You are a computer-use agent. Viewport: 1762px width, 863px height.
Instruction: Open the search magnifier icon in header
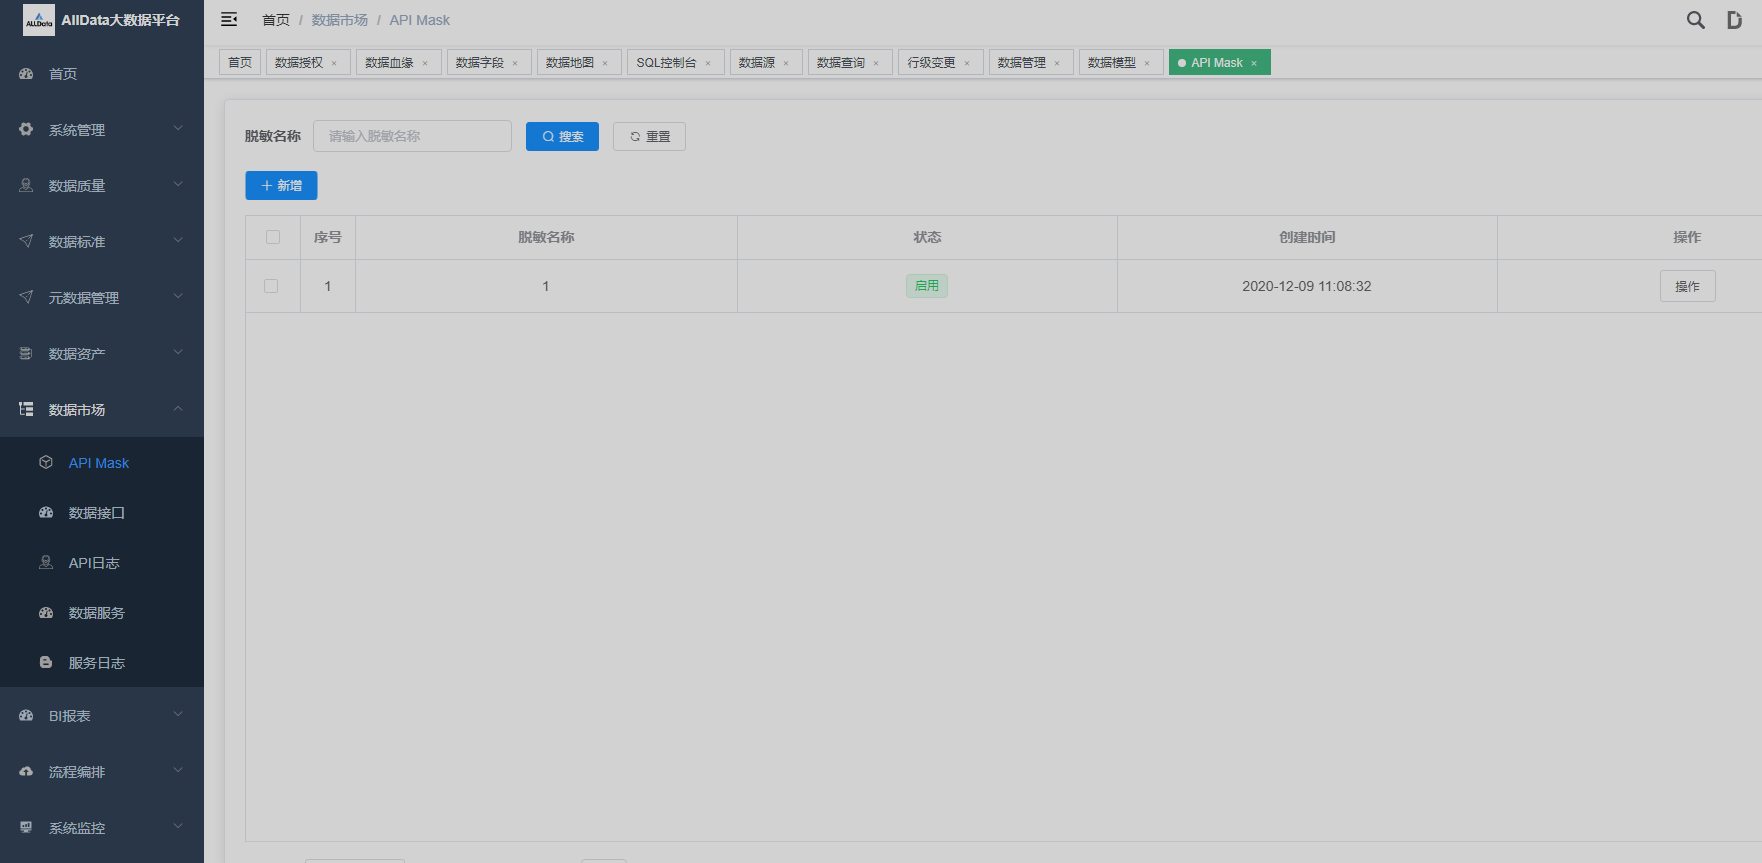[1695, 20]
